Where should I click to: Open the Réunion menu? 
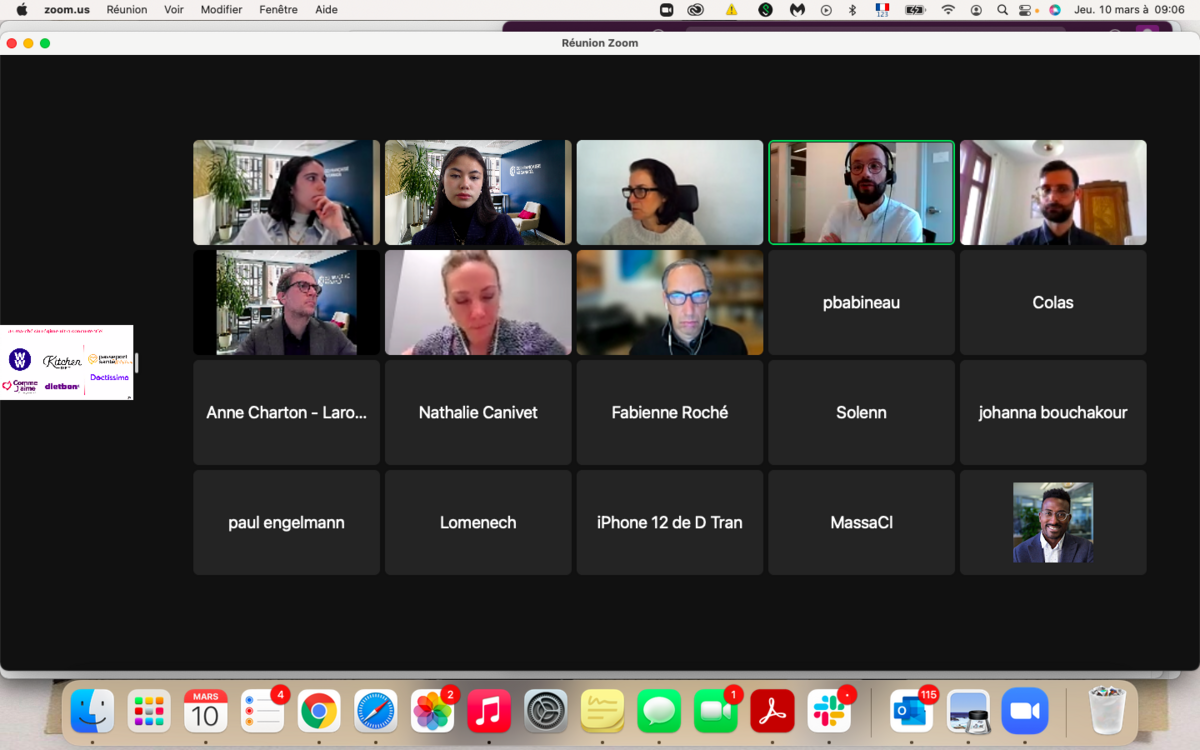coord(127,10)
